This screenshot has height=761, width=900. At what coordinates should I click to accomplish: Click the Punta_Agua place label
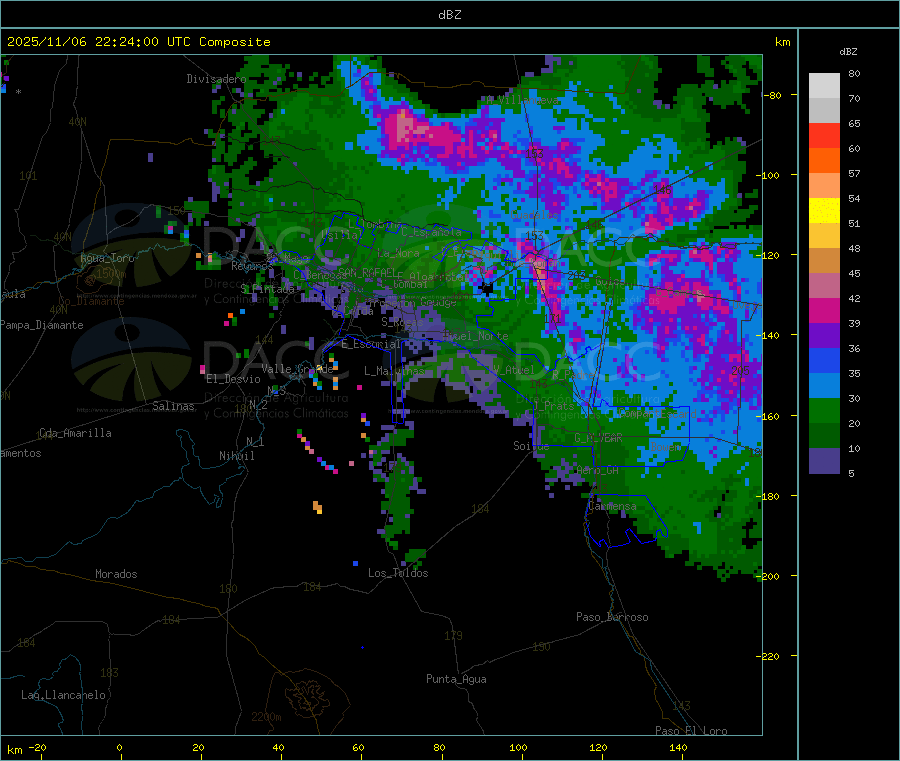[x=456, y=680]
